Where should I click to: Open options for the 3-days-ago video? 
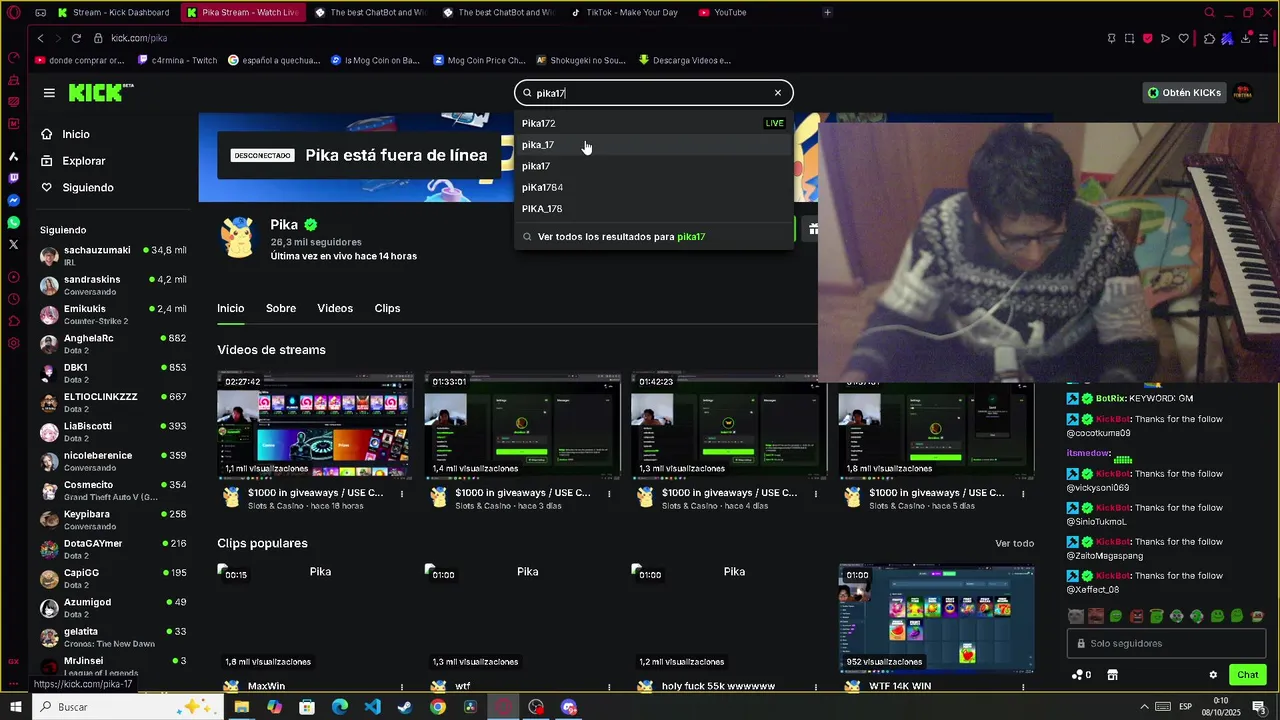(x=609, y=494)
